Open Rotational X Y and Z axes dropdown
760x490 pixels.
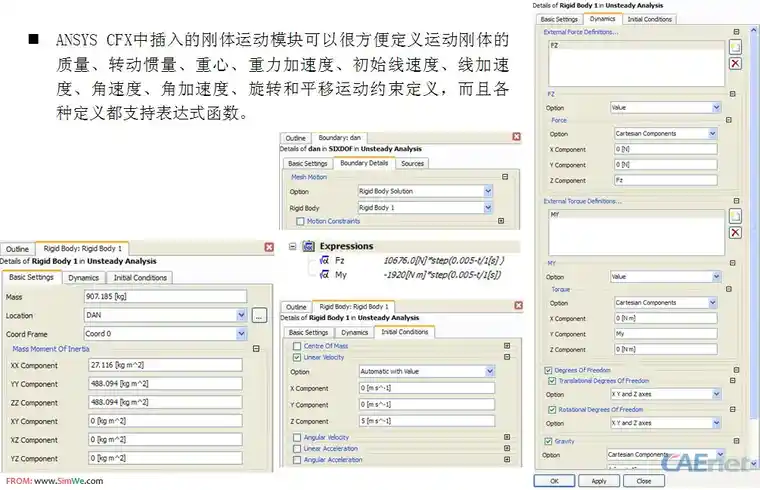click(716, 423)
